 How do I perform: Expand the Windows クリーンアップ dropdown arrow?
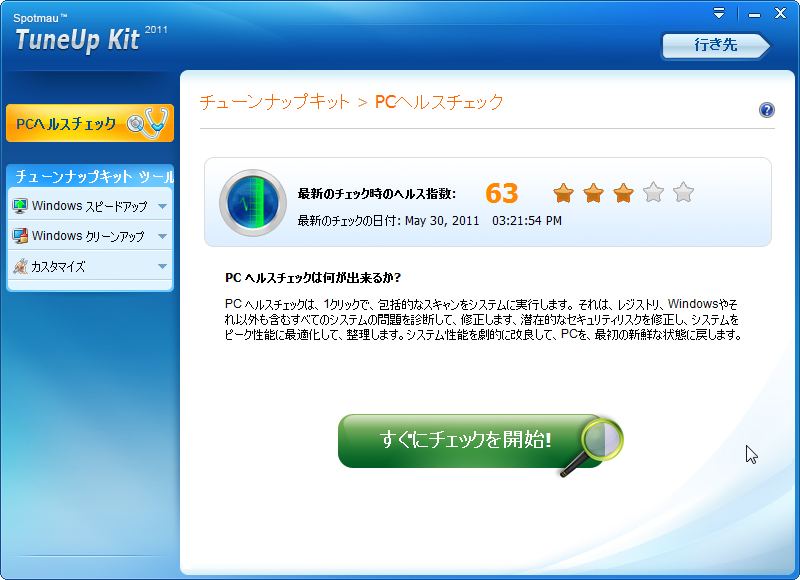(162, 236)
